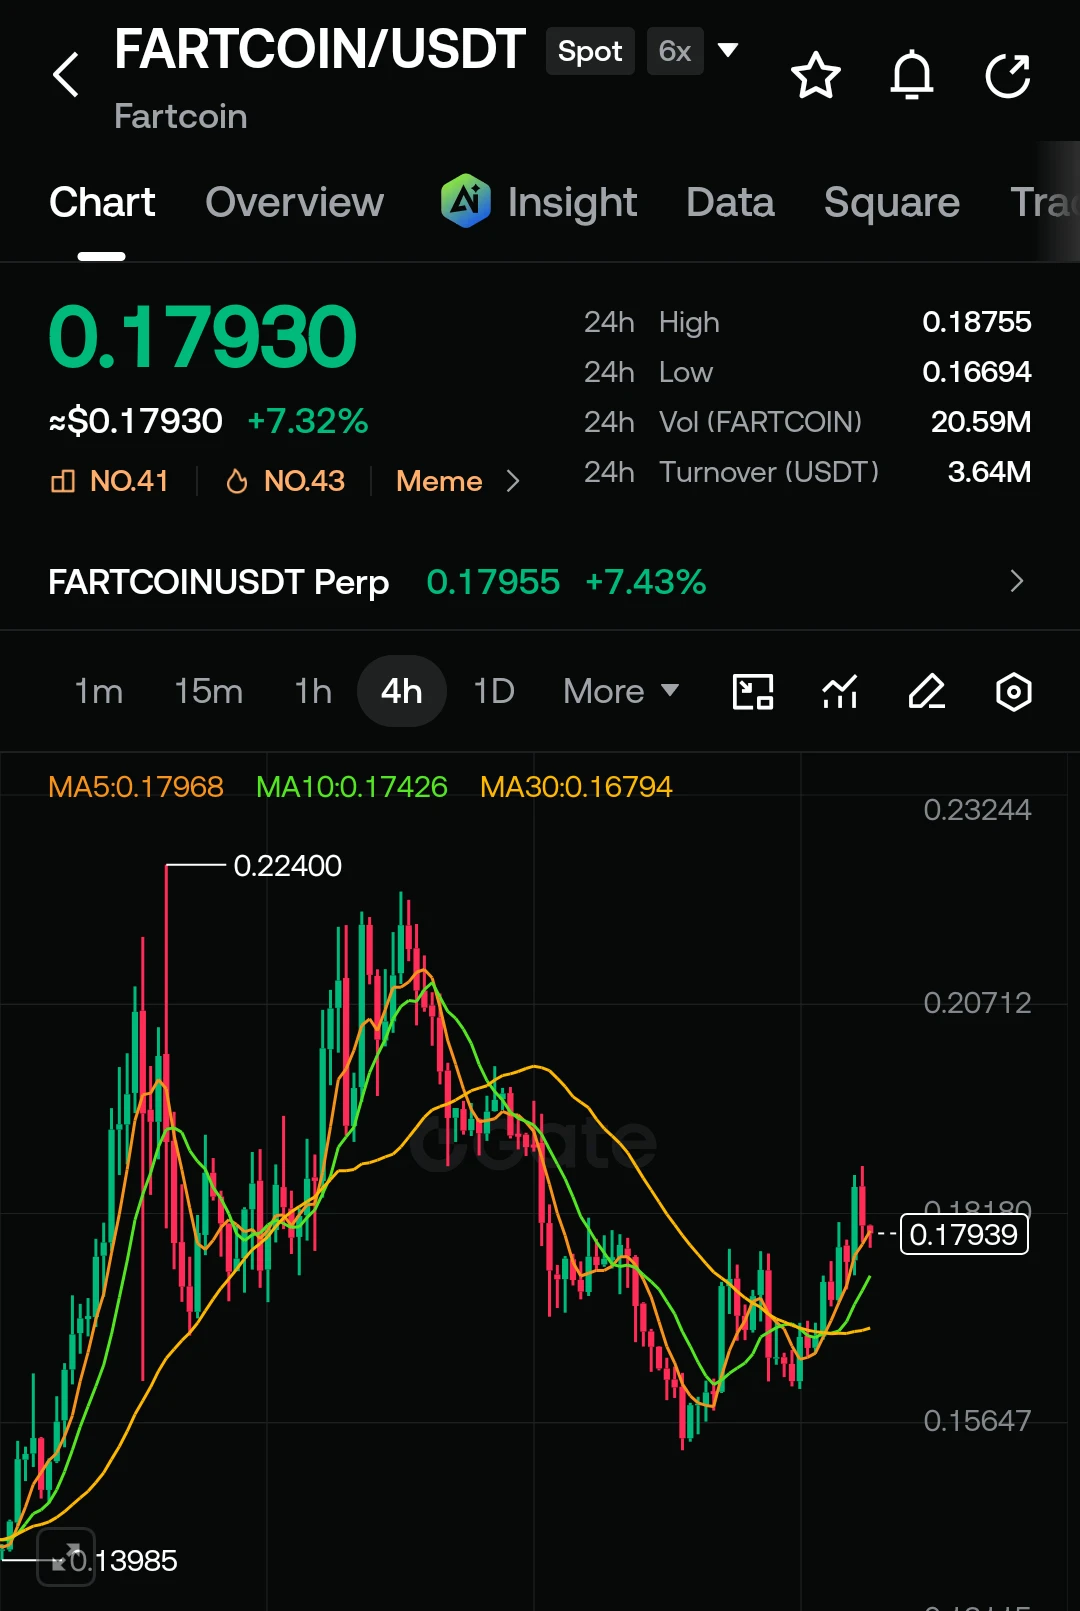Tap the NO.43 hot ranking label

click(304, 482)
